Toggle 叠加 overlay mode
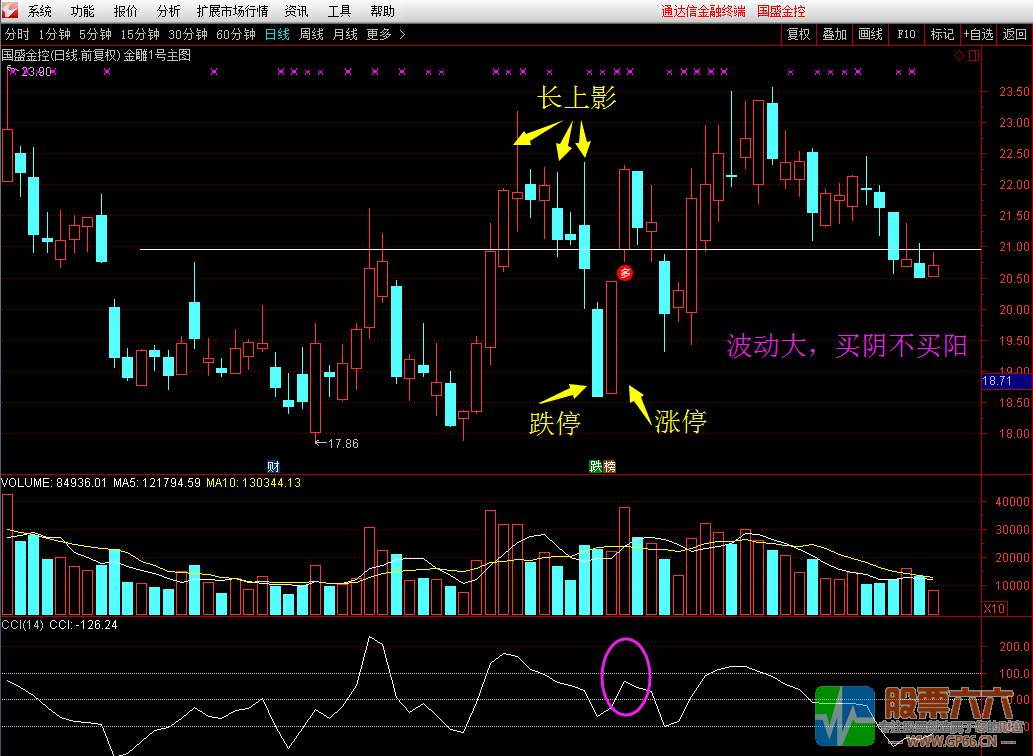The width and height of the screenshot is (1033, 756). pos(834,34)
